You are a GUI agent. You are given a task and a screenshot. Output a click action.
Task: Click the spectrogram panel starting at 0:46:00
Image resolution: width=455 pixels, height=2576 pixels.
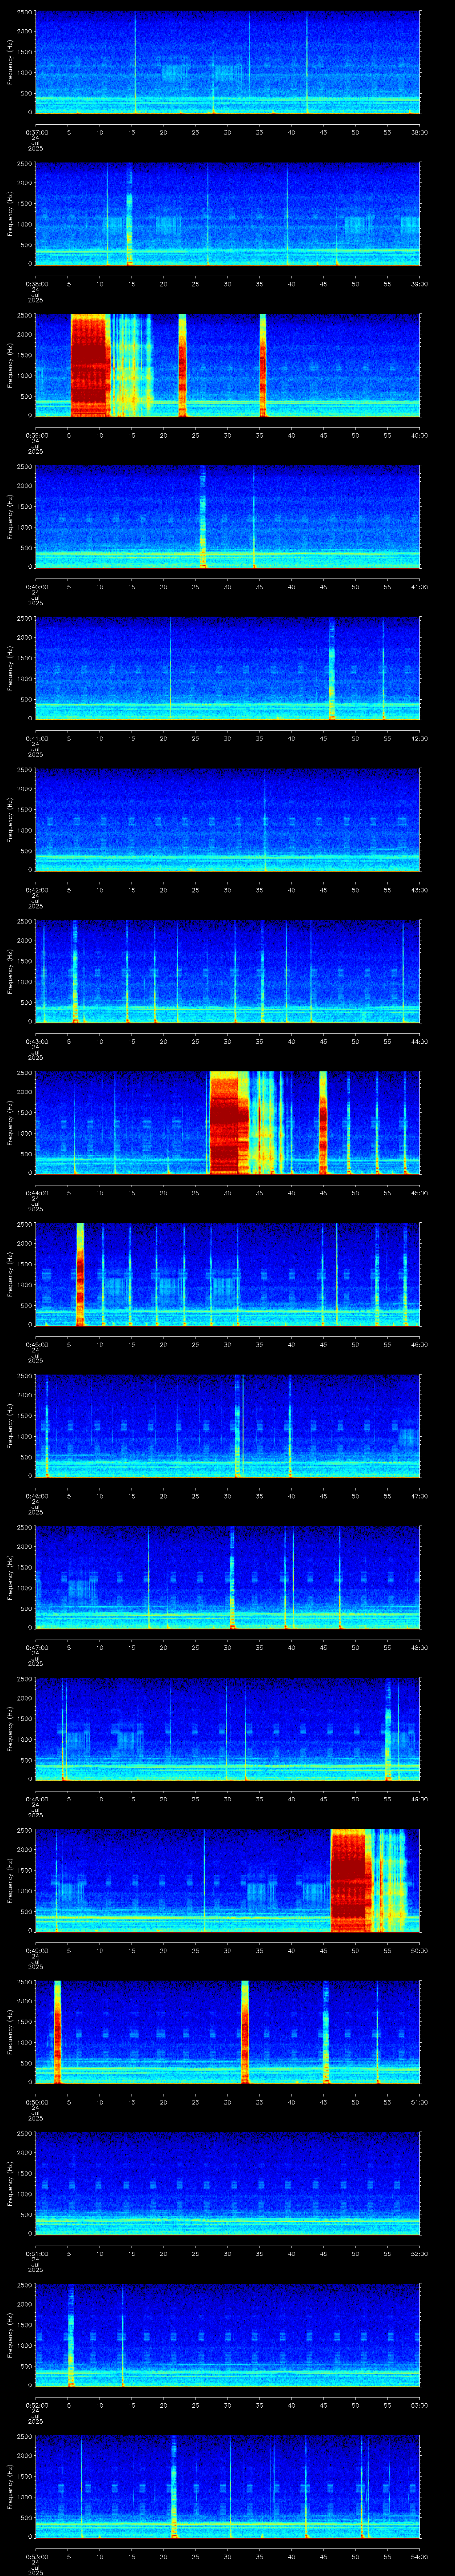click(228, 1426)
